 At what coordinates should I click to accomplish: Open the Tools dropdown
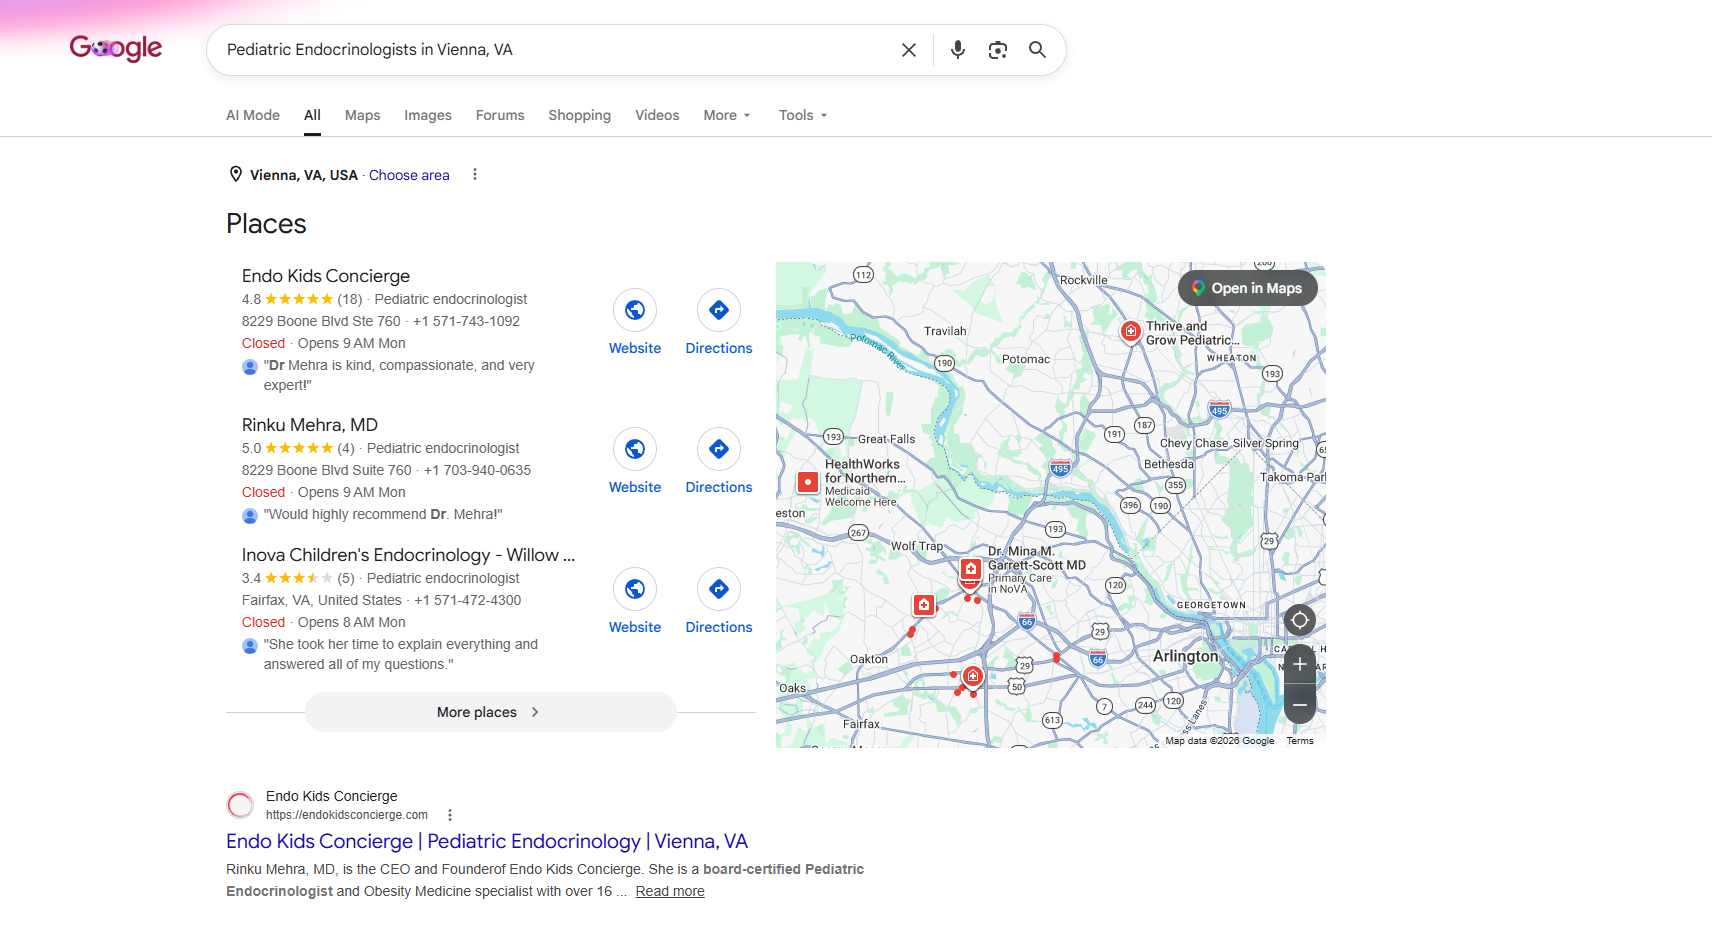pyautogui.click(x=803, y=115)
